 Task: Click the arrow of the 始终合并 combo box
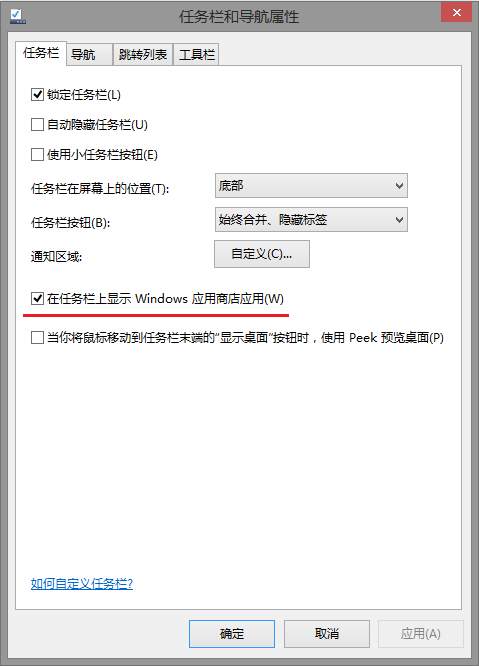click(399, 220)
